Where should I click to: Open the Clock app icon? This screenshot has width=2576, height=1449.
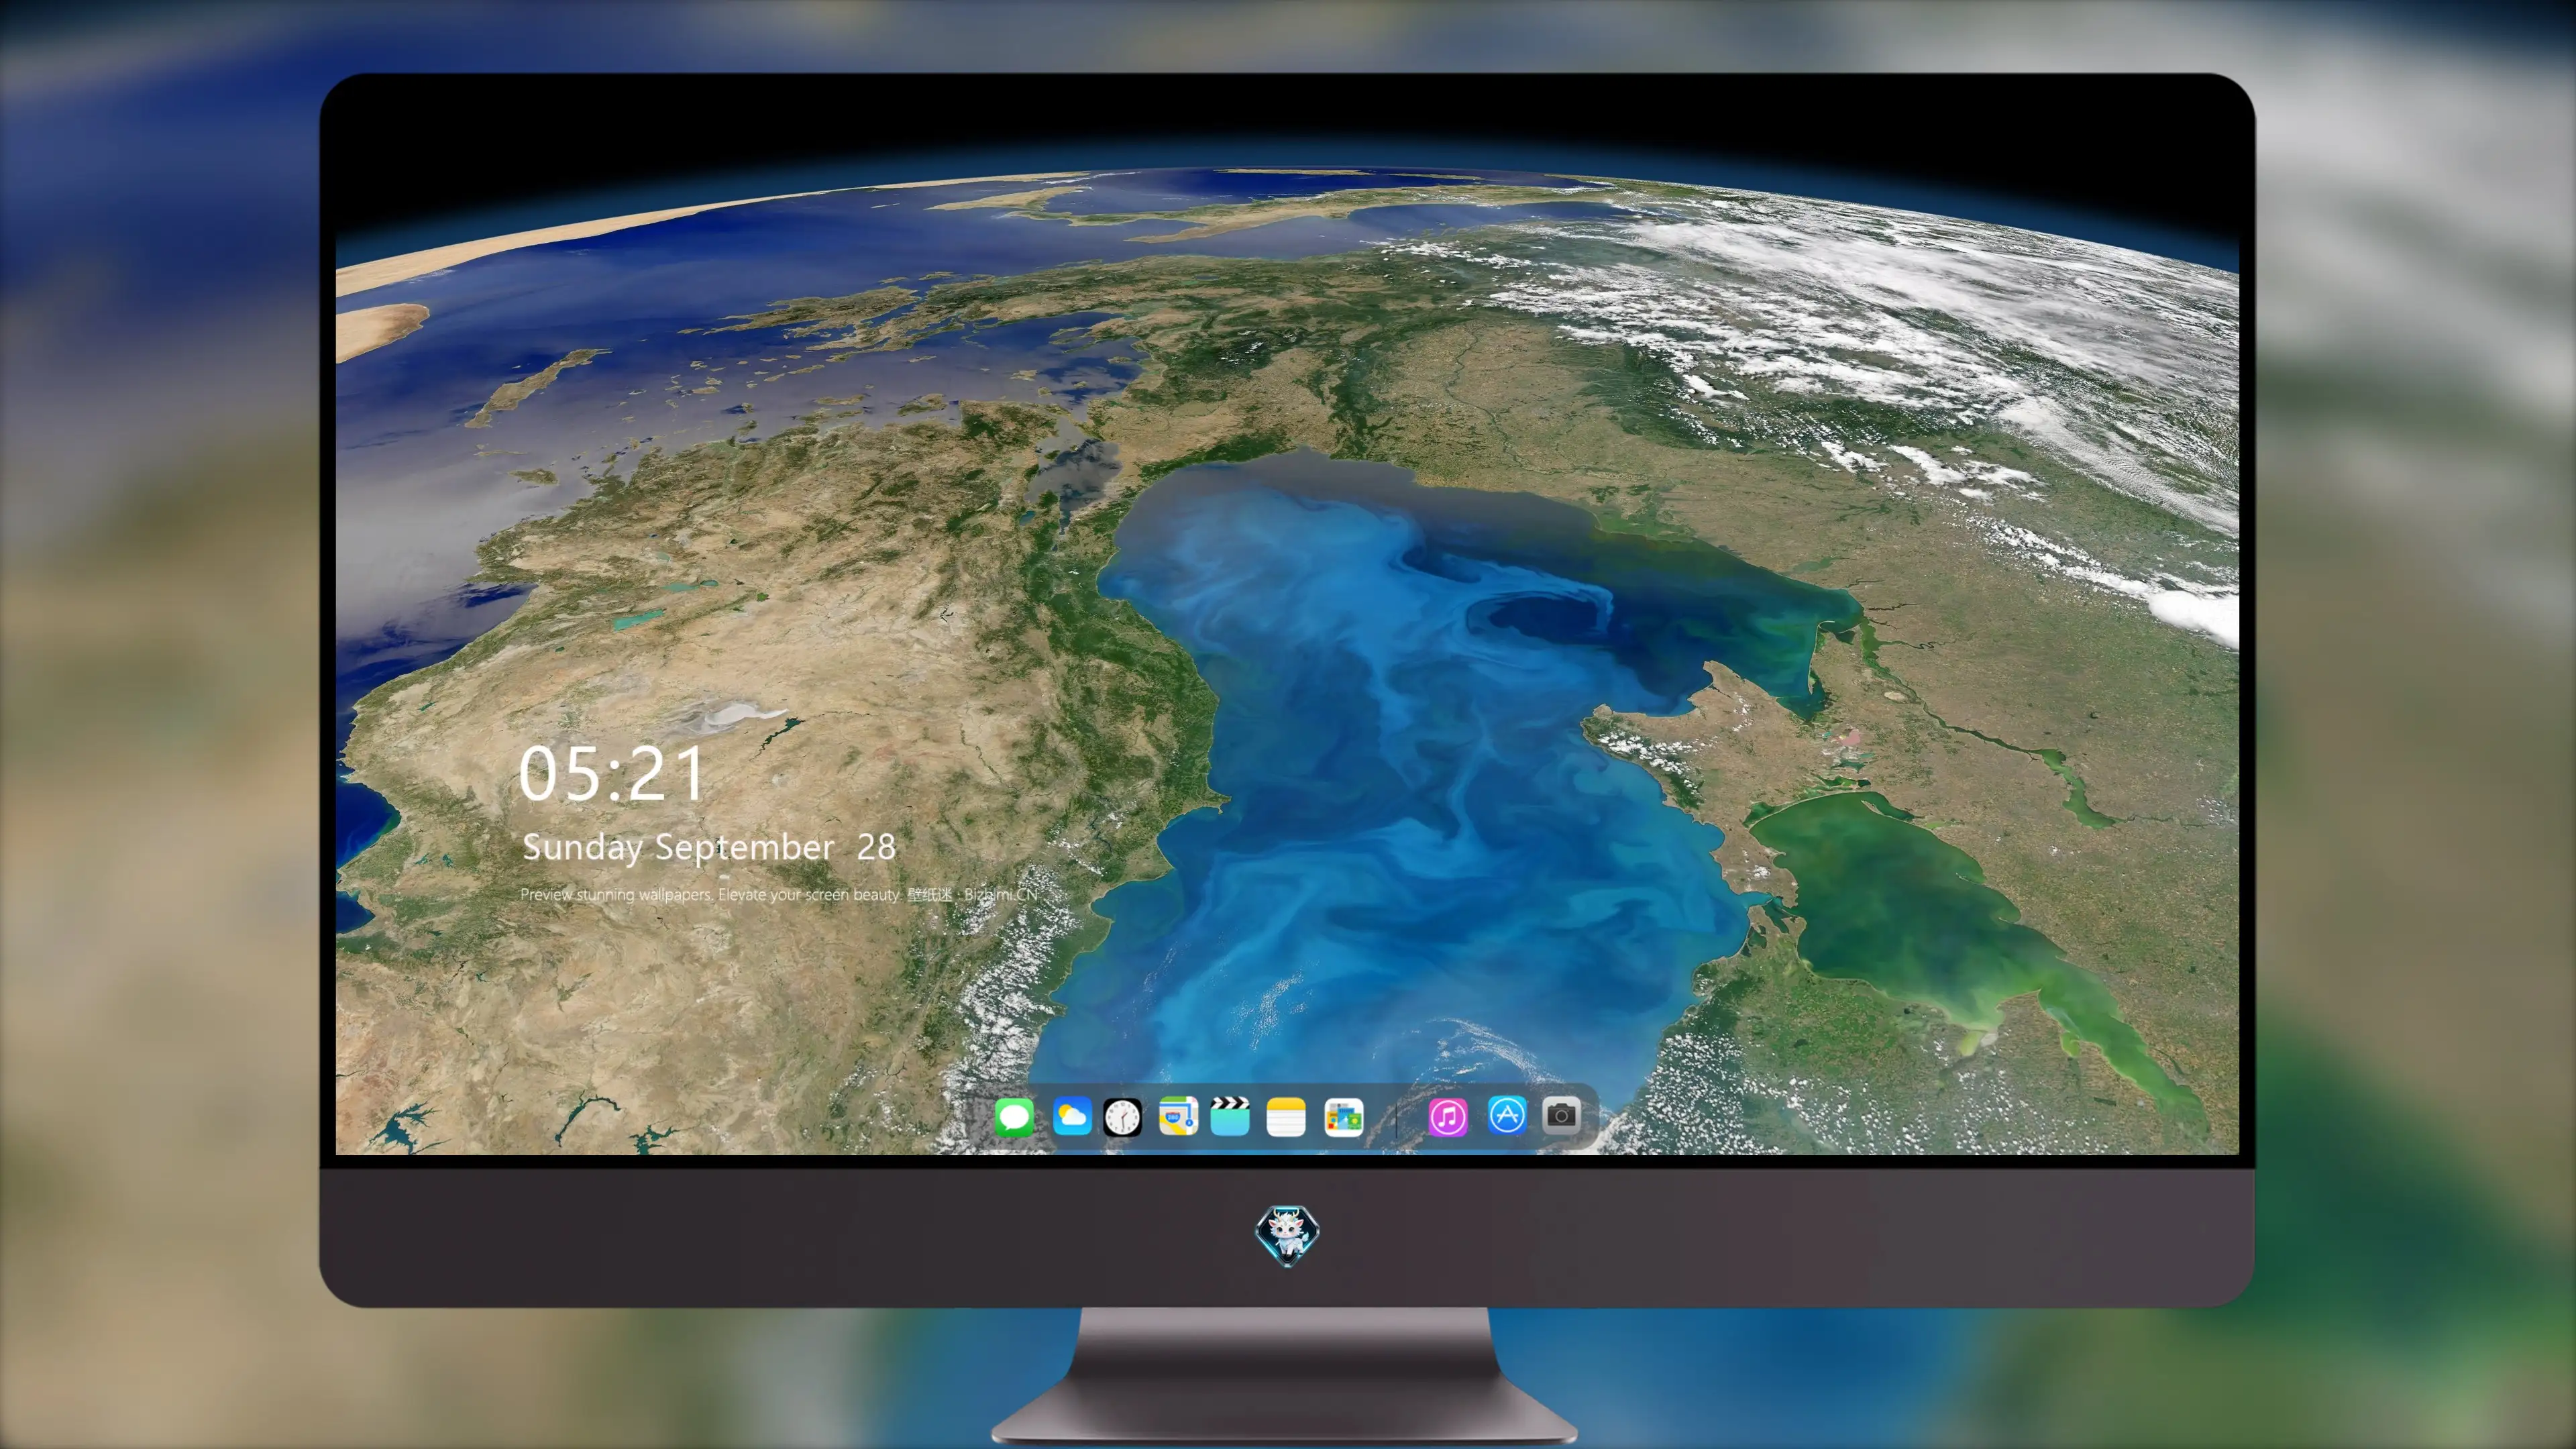1122,1117
